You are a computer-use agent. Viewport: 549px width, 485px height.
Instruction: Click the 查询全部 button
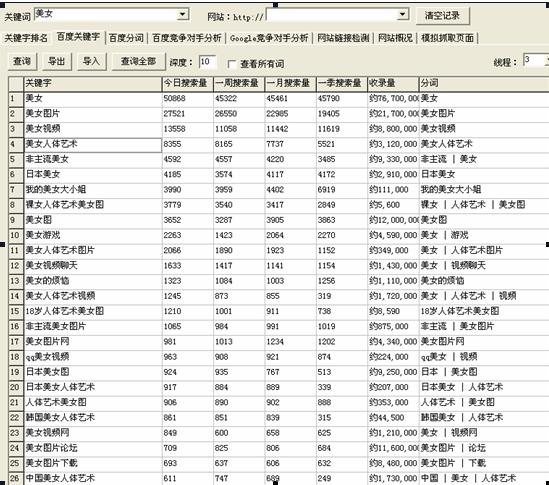point(138,62)
